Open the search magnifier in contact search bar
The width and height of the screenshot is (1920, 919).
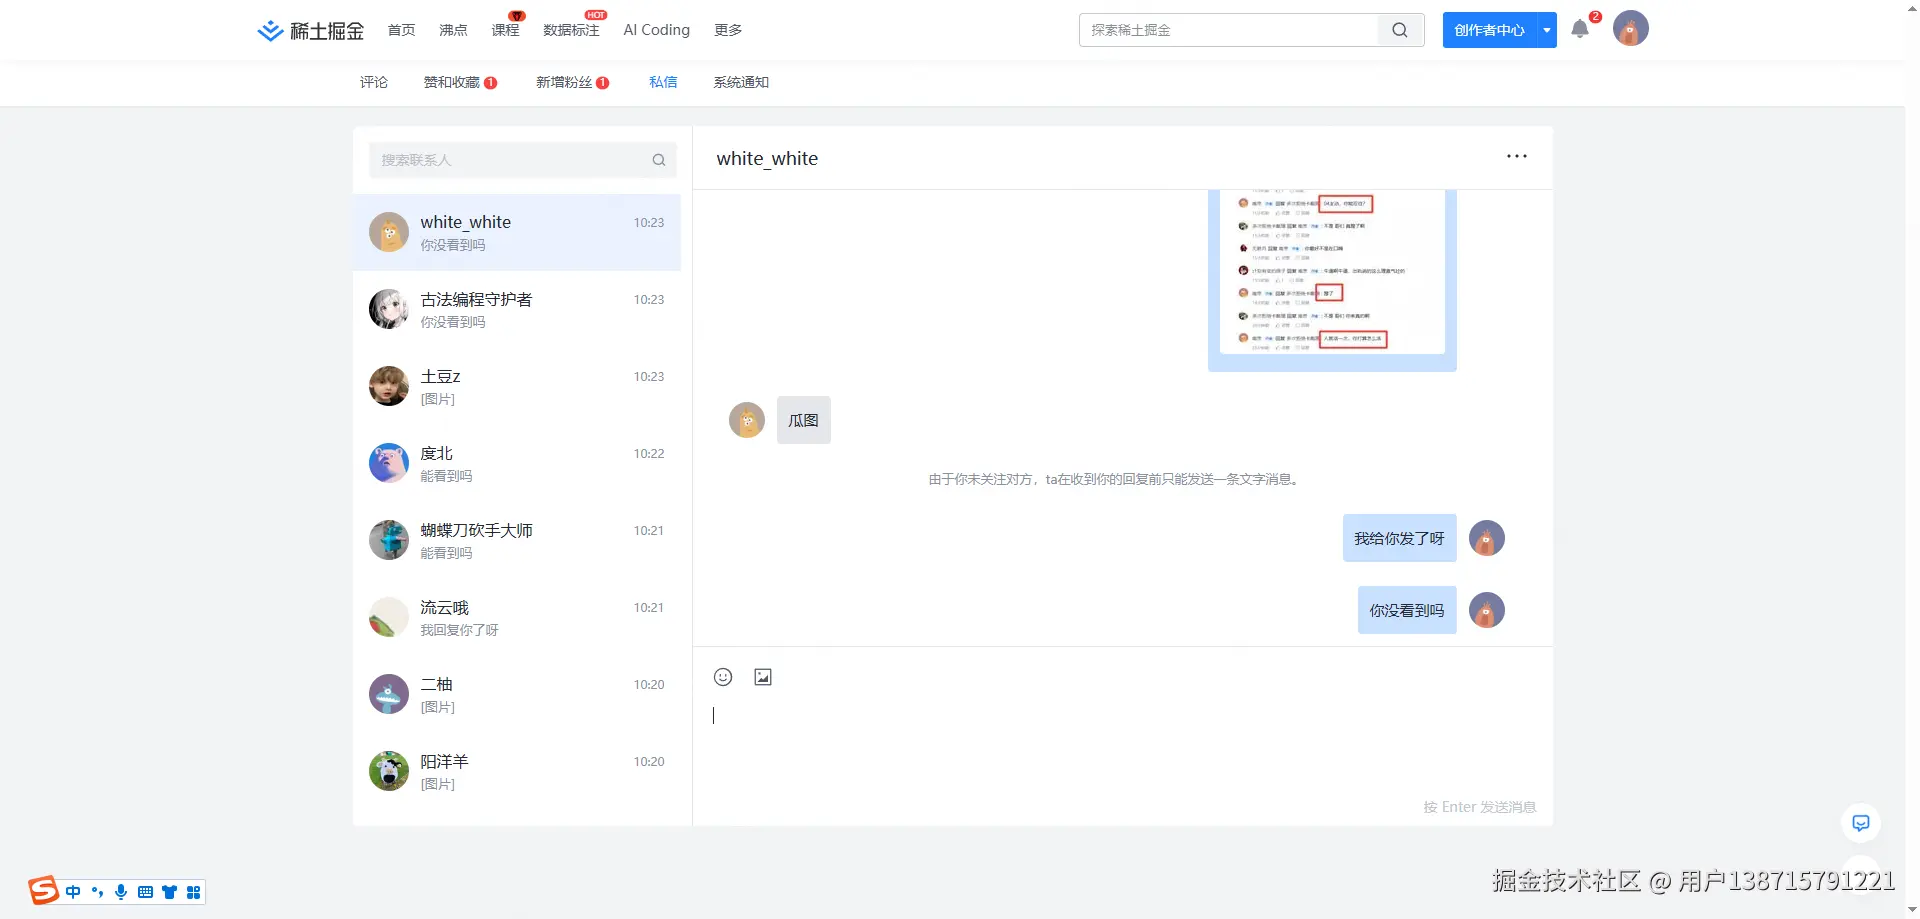[x=659, y=160]
